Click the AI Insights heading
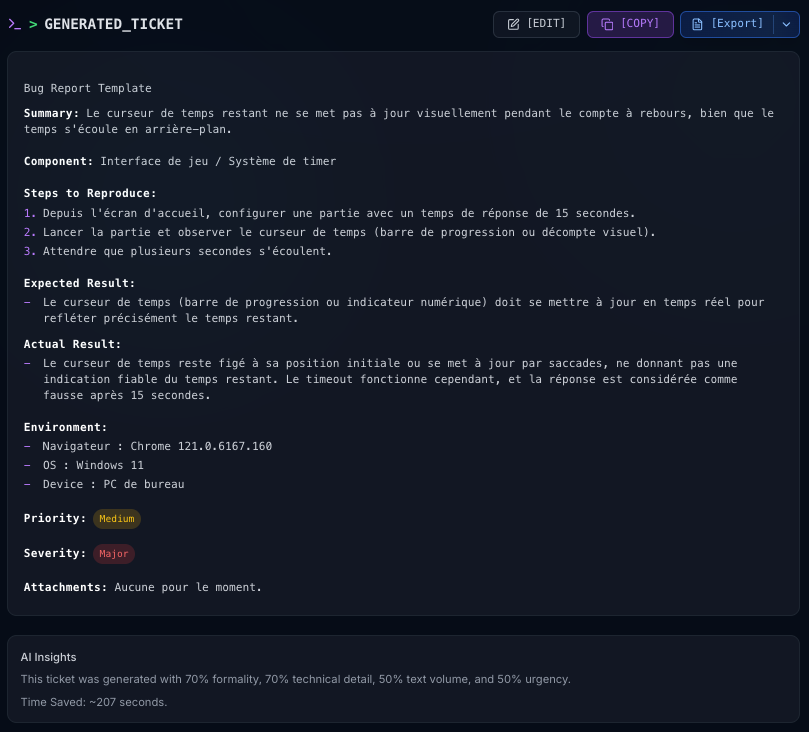This screenshot has height=732, width=809. 49,657
